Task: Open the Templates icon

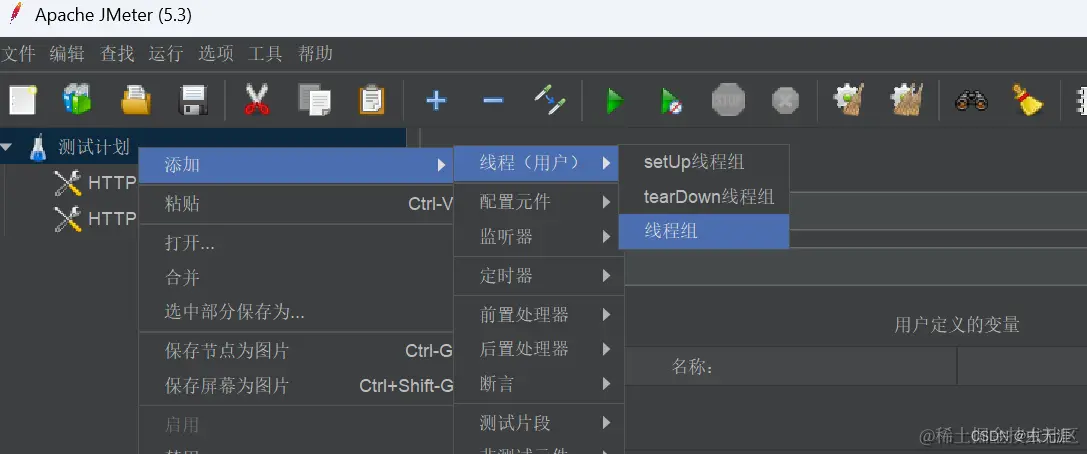Action: click(x=77, y=101)
